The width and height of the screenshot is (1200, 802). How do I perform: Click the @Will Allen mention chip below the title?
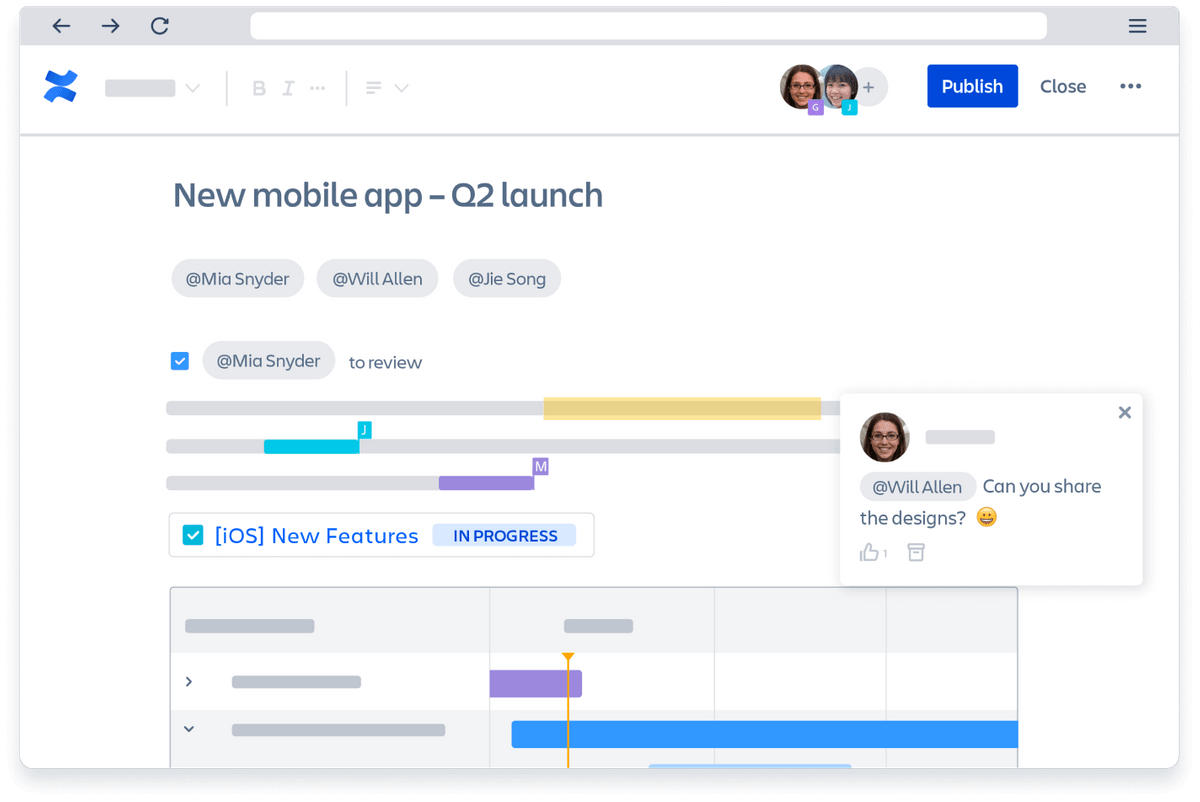coord(377,279)
